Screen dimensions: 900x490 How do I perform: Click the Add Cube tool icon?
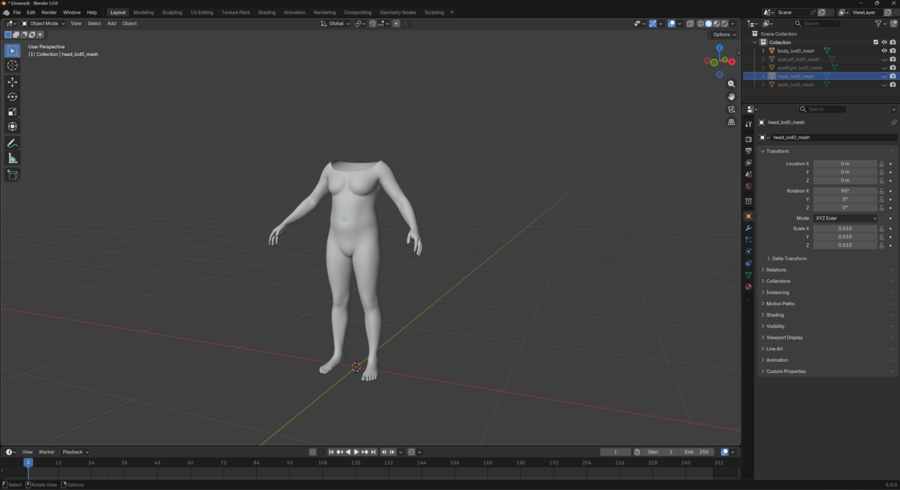point(12,175)
